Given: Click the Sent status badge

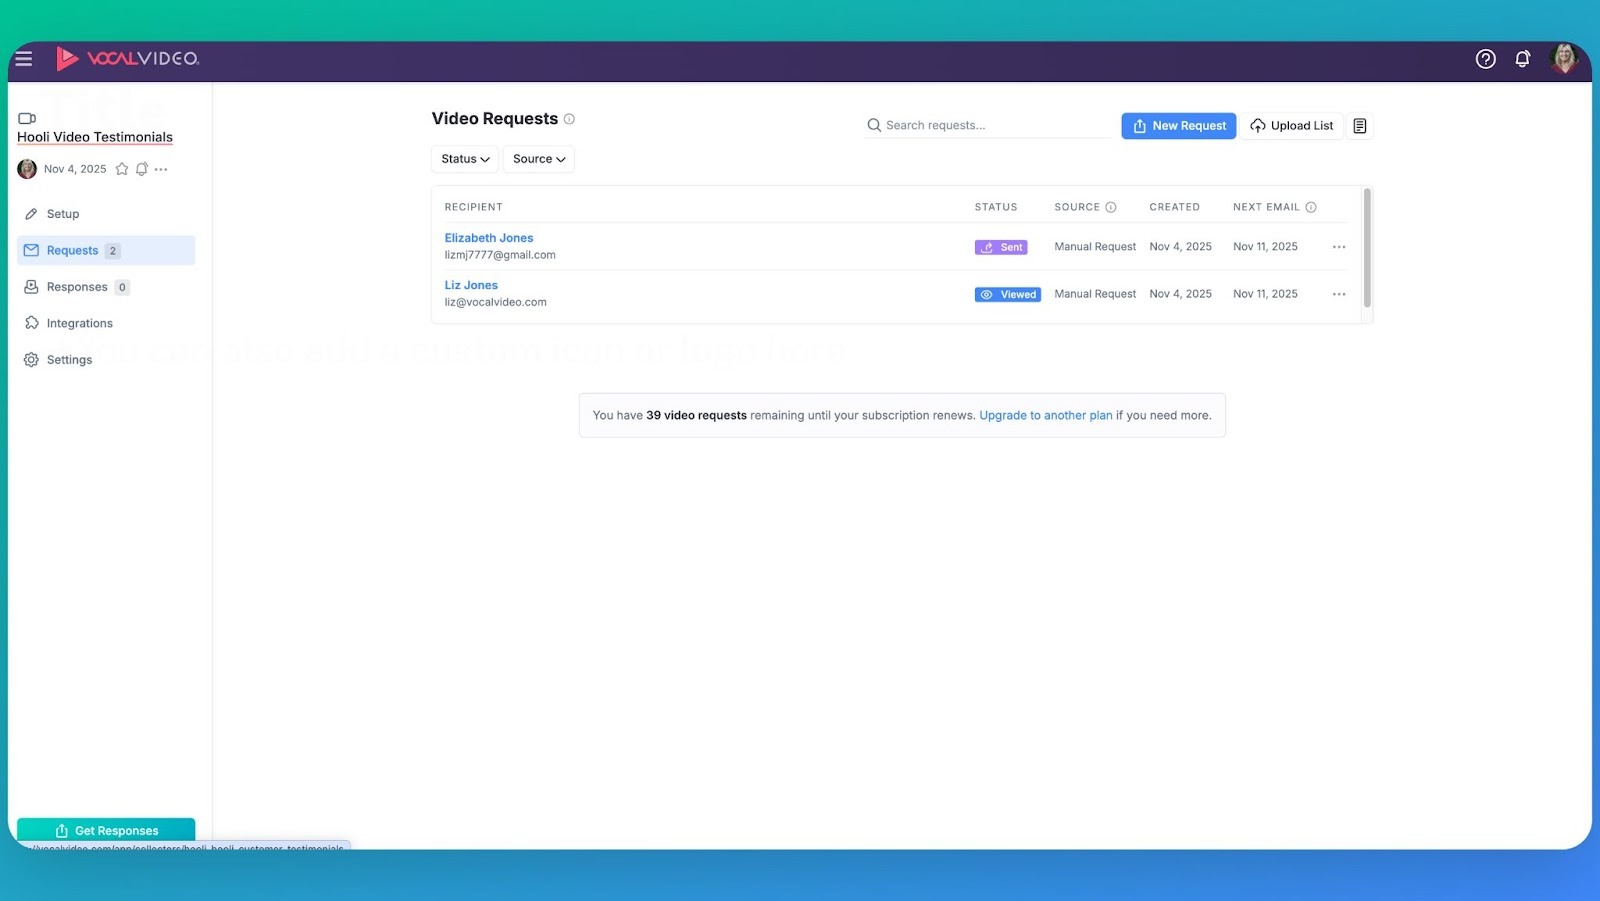Looking at the screenshot, I should [1001, 247].
